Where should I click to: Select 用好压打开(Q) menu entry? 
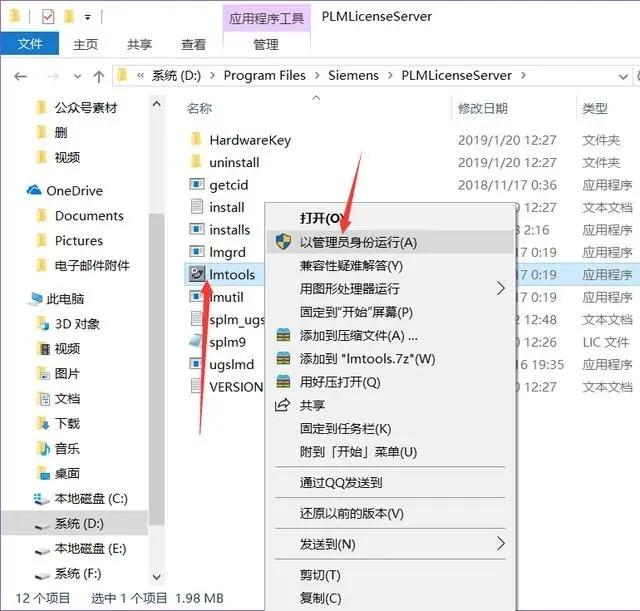pyautogui.click(x=390, y=382)
